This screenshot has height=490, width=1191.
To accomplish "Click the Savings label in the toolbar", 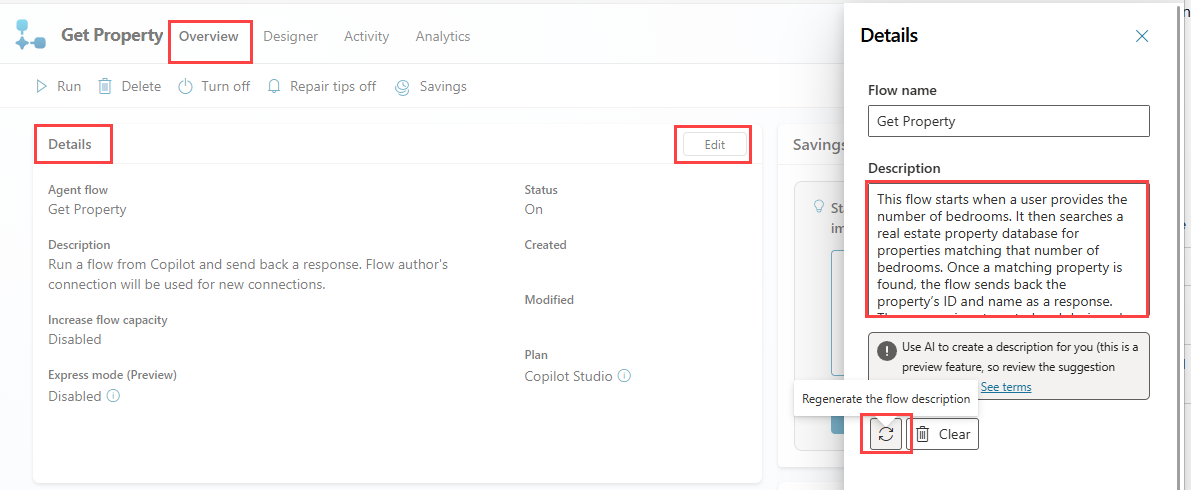I will coord(443,87).
